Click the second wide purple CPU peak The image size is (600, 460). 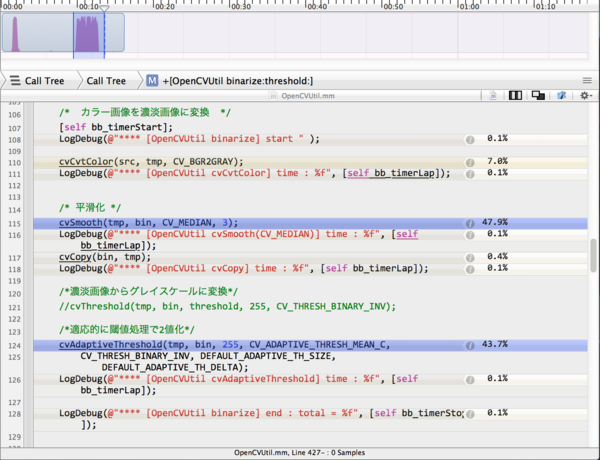(x=87, y=34)
